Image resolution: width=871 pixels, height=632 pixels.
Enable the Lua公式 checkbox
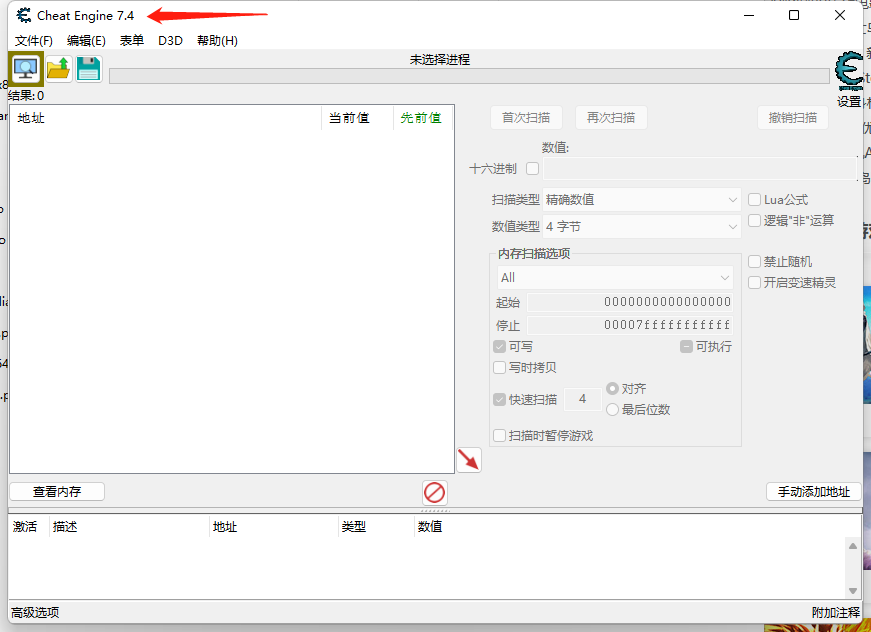pos(754,199)
